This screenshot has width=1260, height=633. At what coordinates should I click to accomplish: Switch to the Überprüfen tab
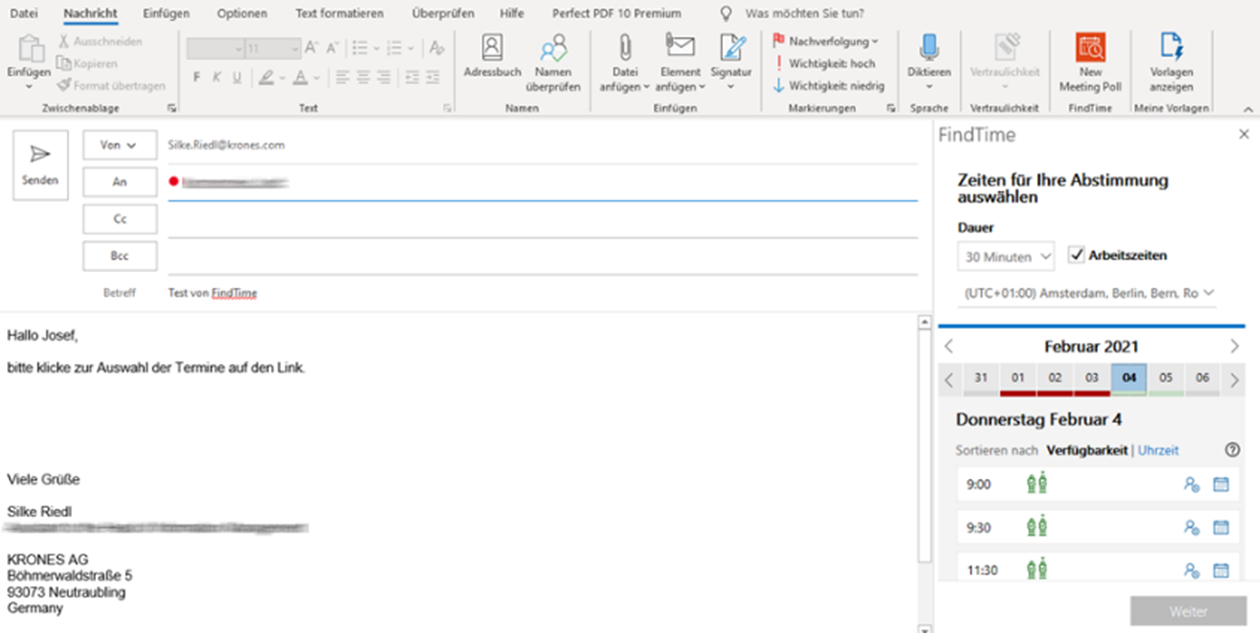tap(442, 14)
